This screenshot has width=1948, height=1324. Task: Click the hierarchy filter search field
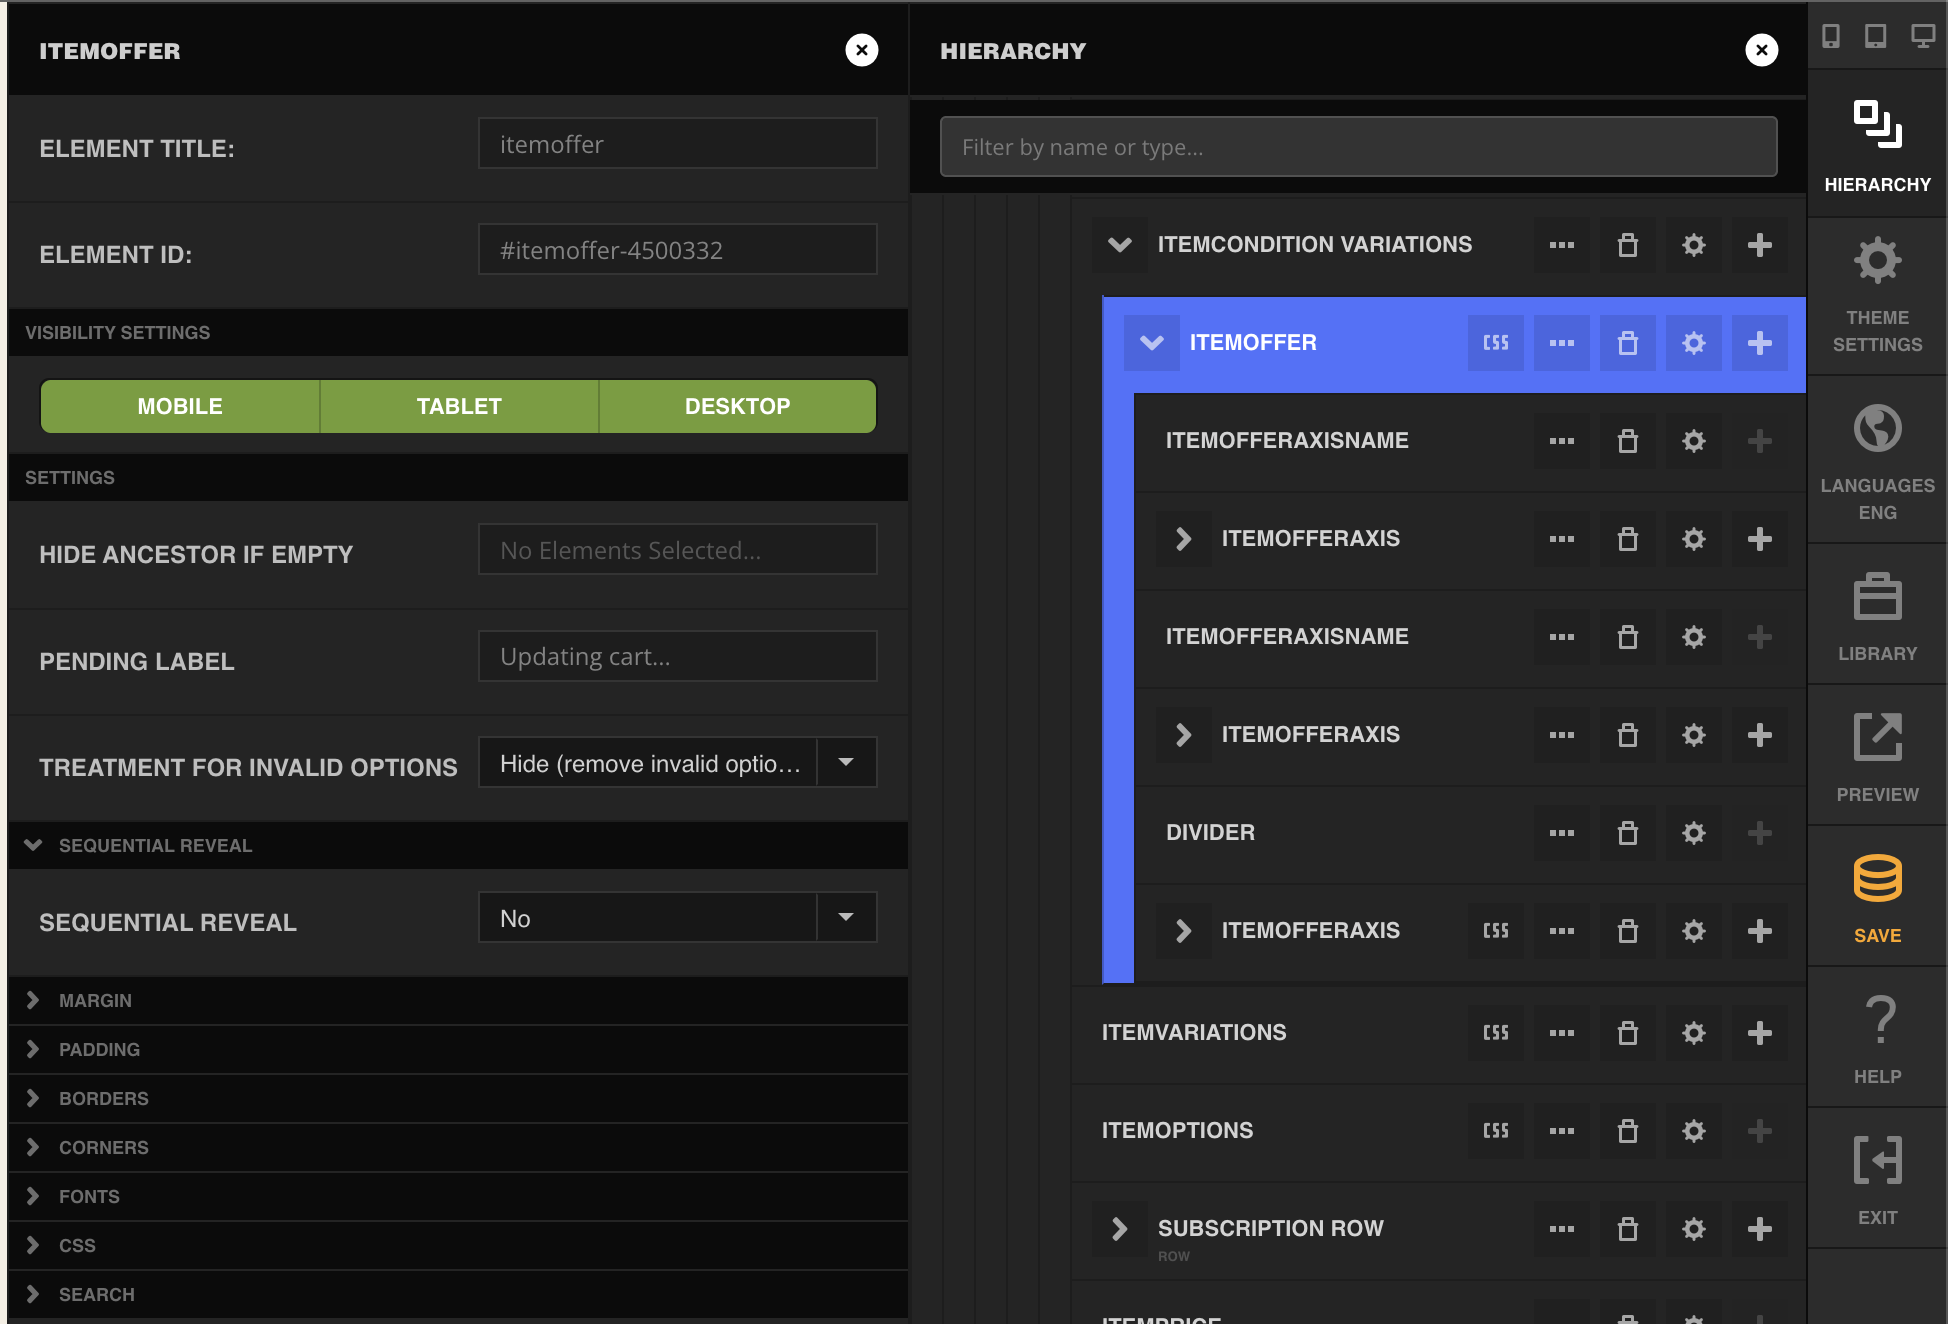tap(1358, 147)
